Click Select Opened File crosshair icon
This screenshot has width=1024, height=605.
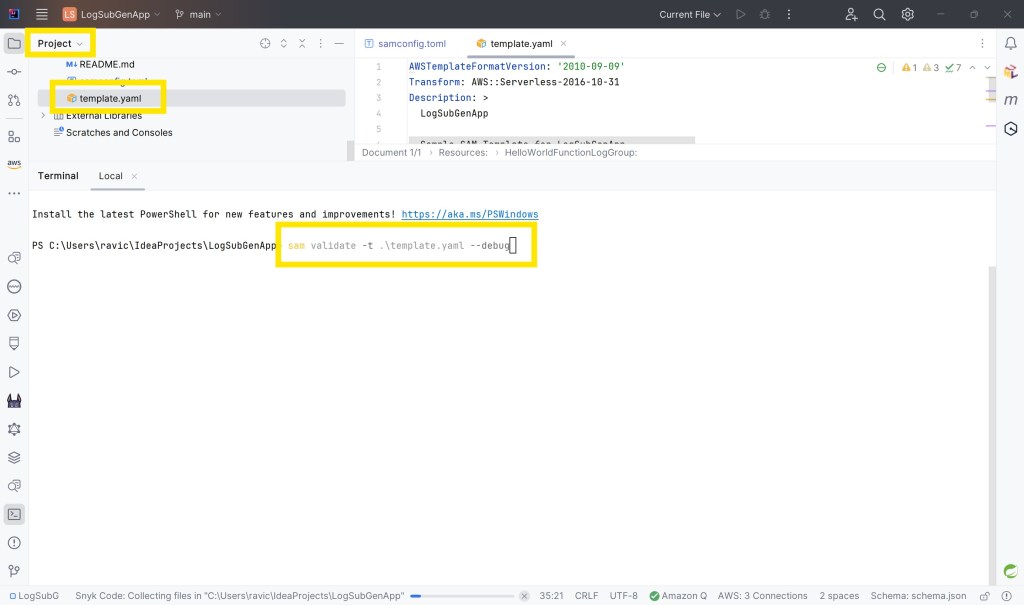pyautogui.click(x=265, y=43)
